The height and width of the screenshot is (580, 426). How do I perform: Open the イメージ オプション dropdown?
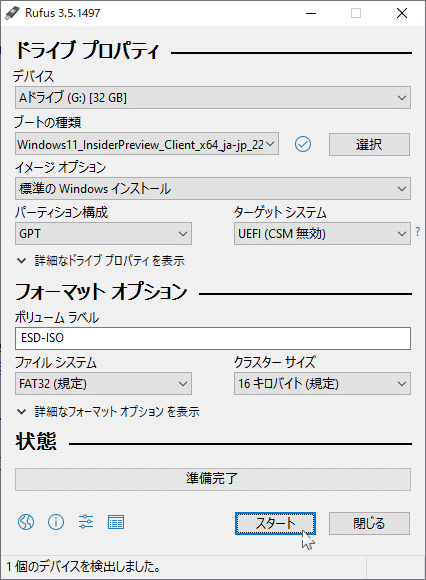(x=213, y=189)
